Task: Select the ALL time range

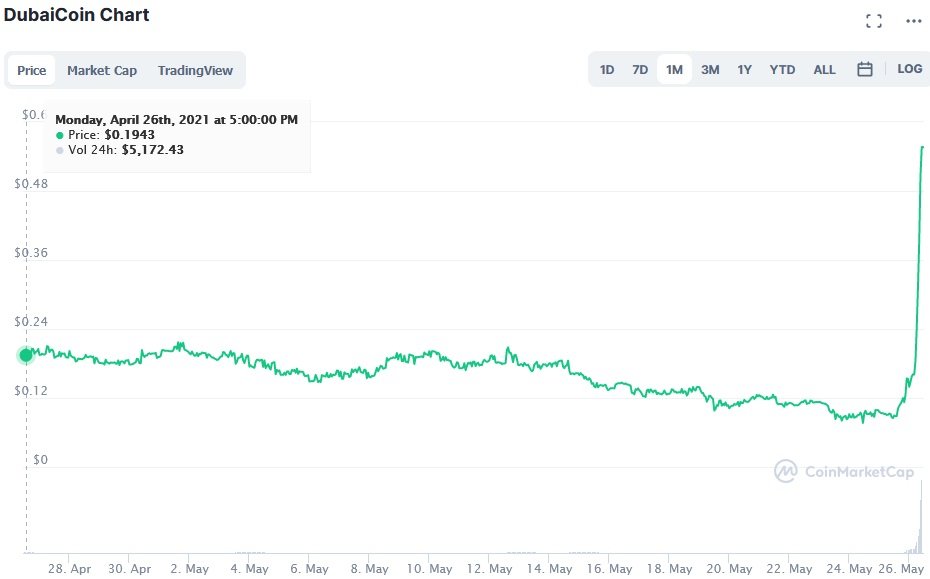Action: tap(824, 69)
